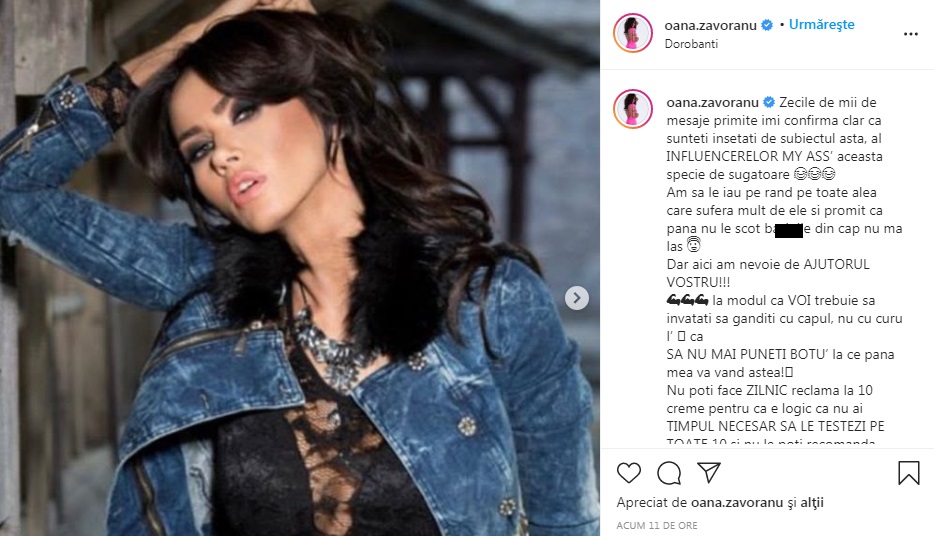Open the three-dot more options menu
Screen dimensions: 934x536
tap(911, 34)
